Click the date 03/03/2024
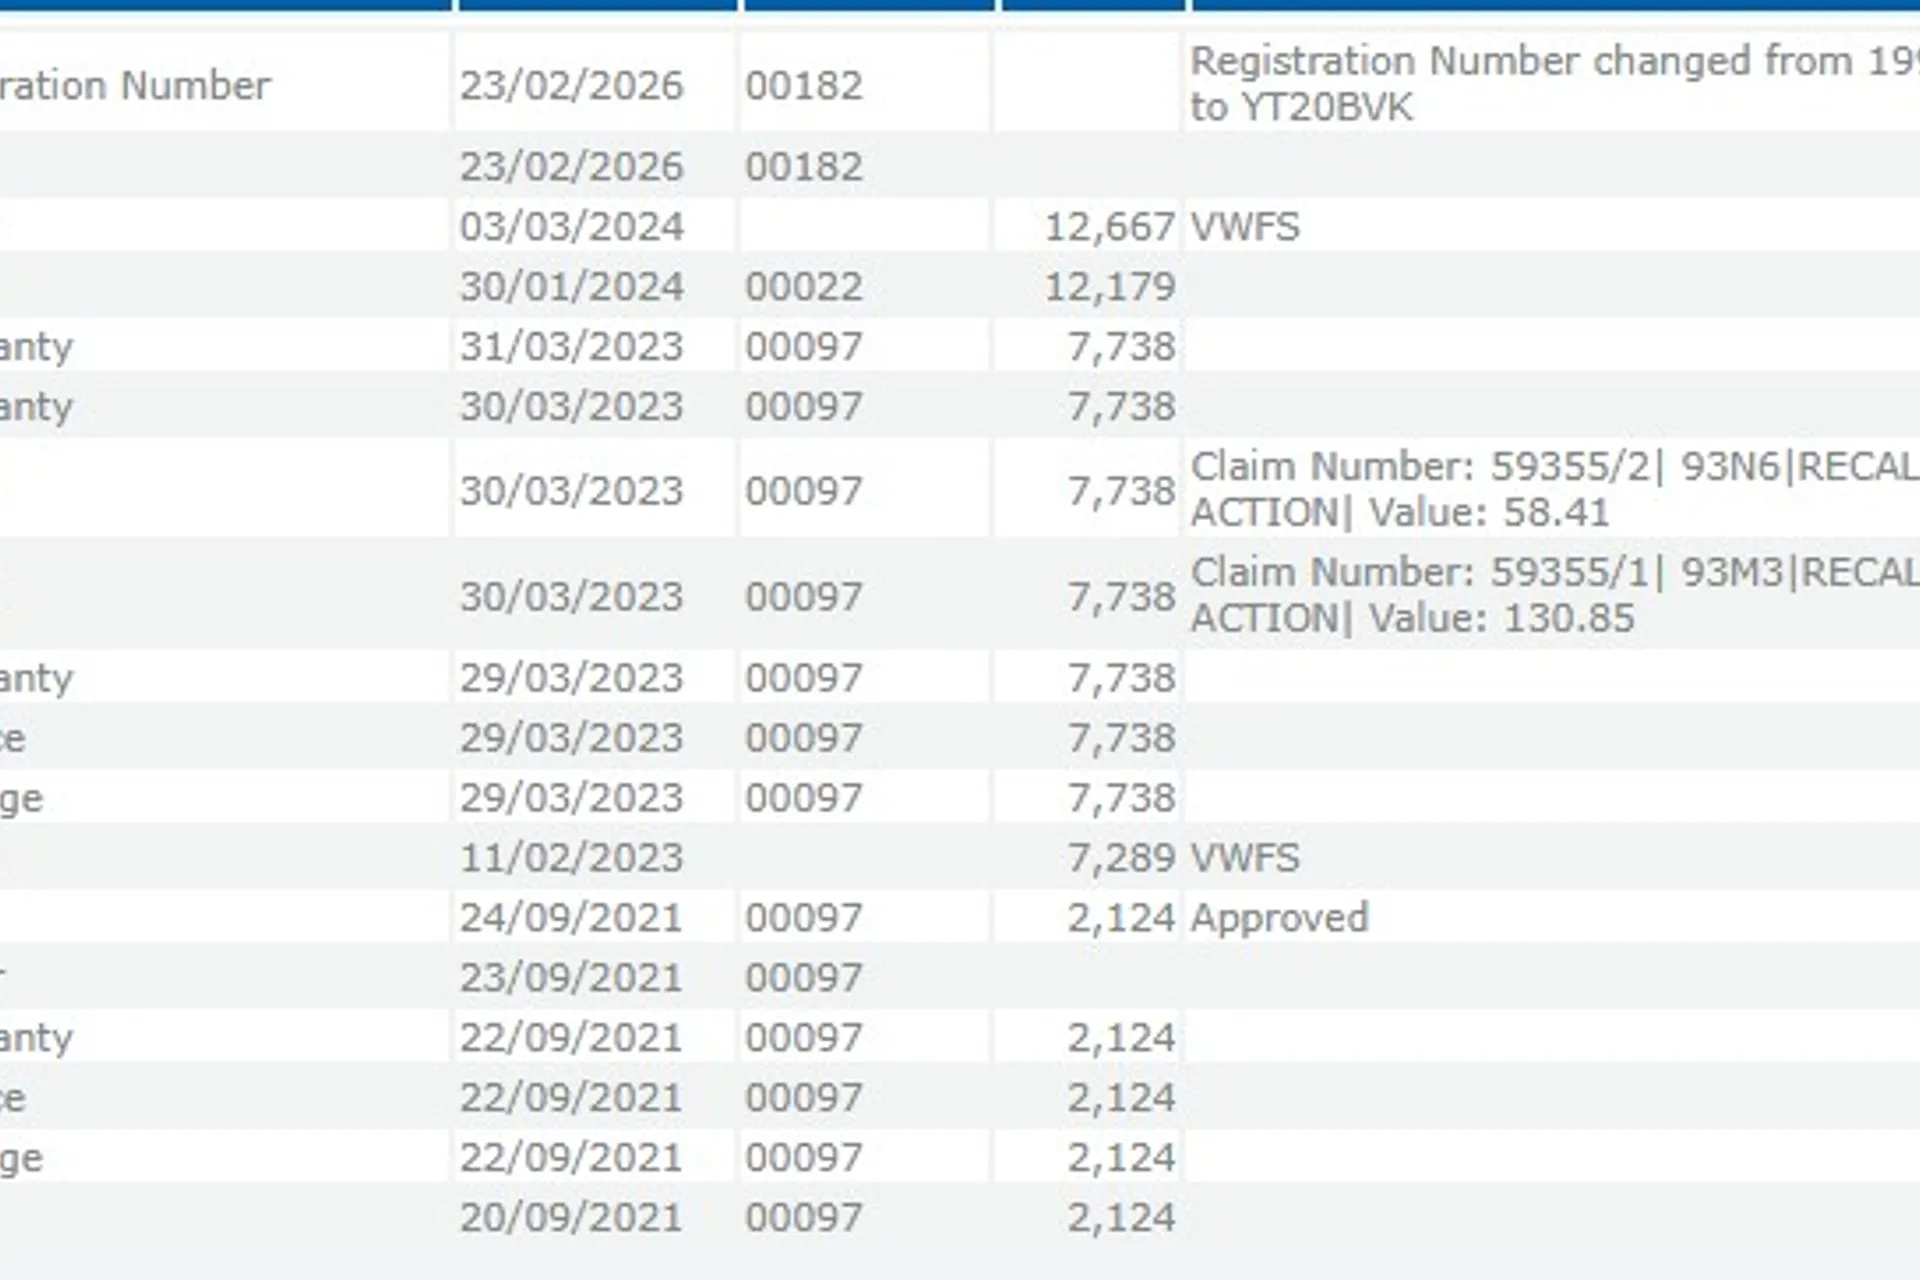 [x=571, y=227]
